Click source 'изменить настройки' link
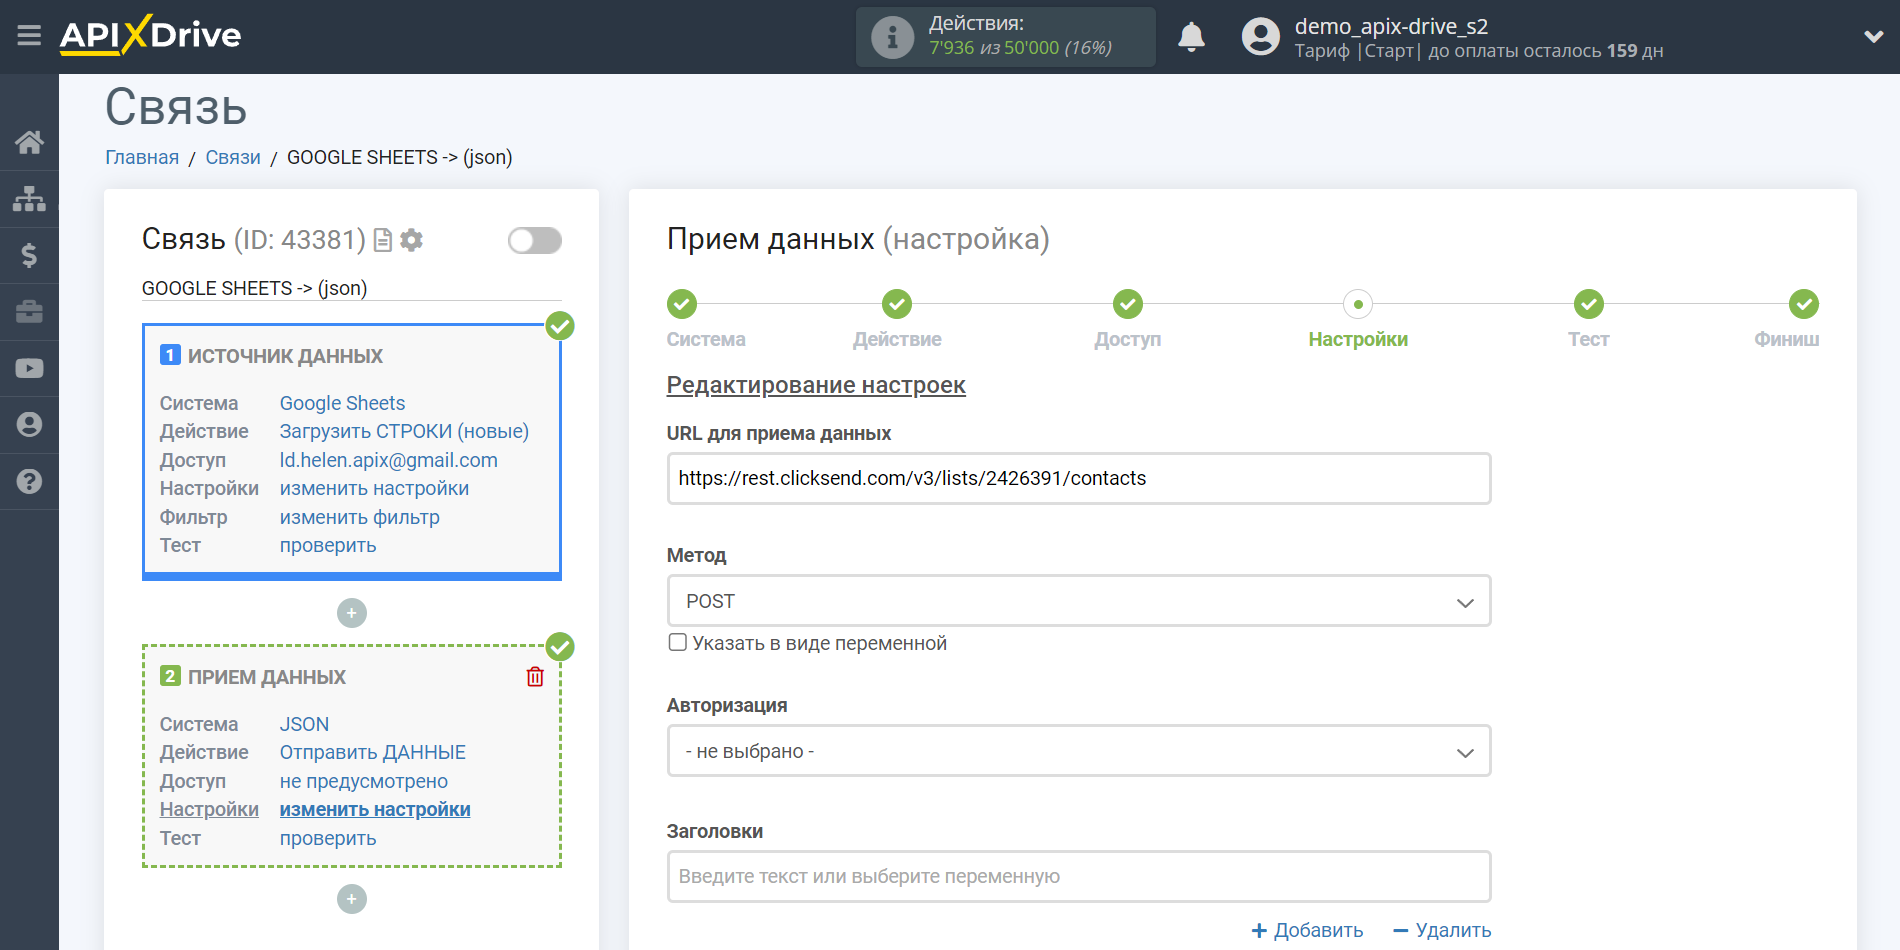This screenshot has height=950, width=1900. [374, 488]
